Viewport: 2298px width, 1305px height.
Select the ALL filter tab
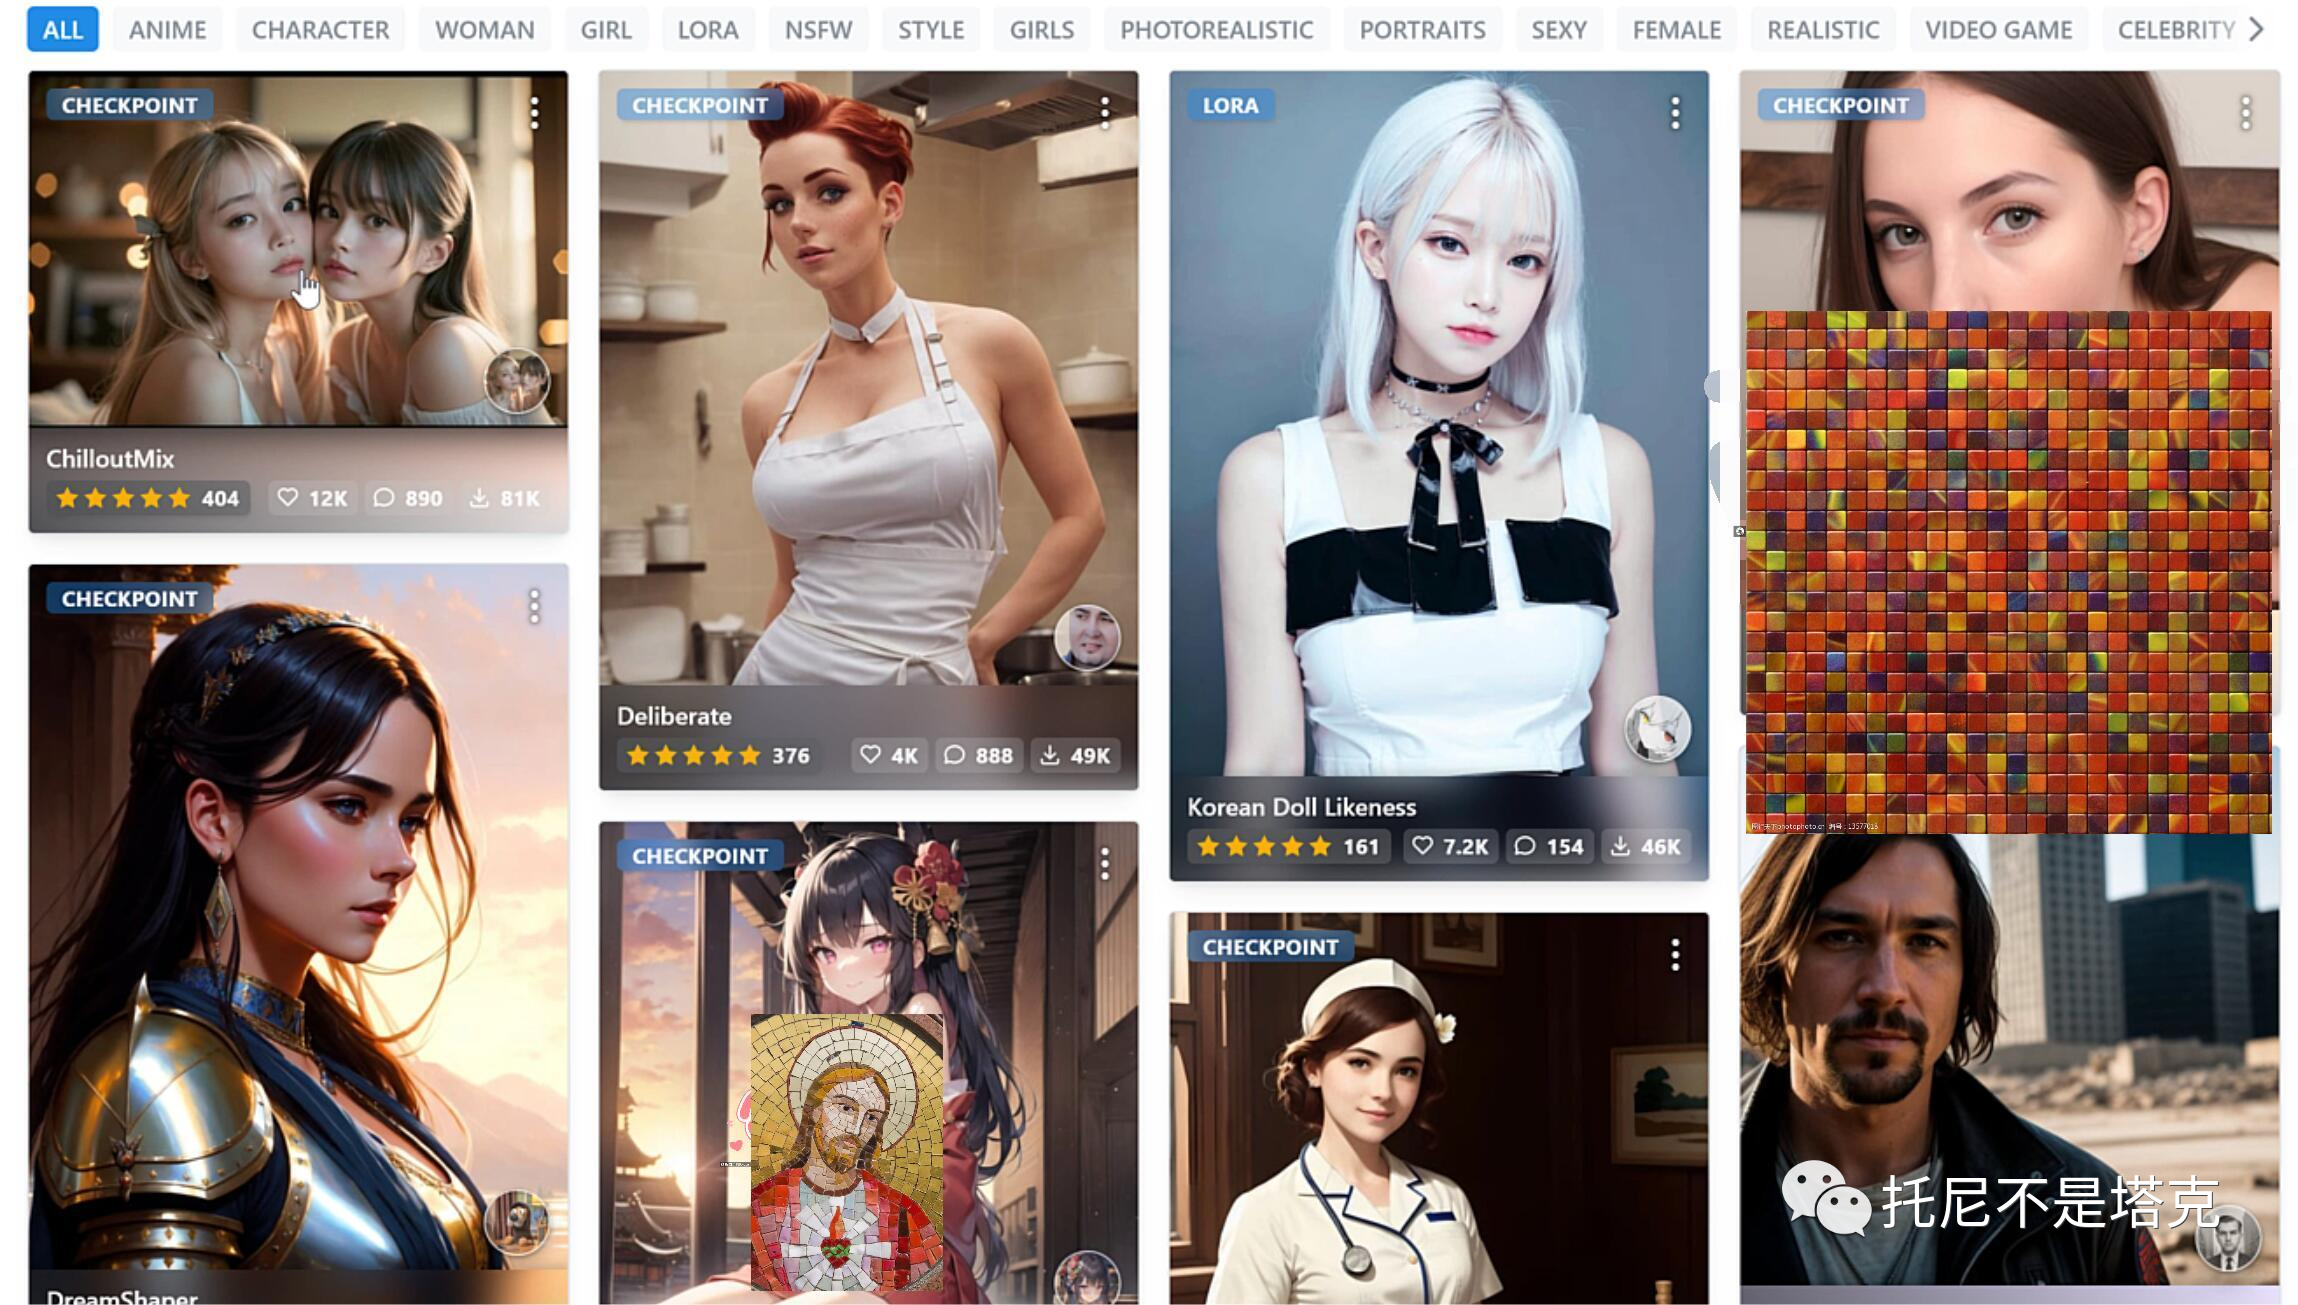(65, 27)
